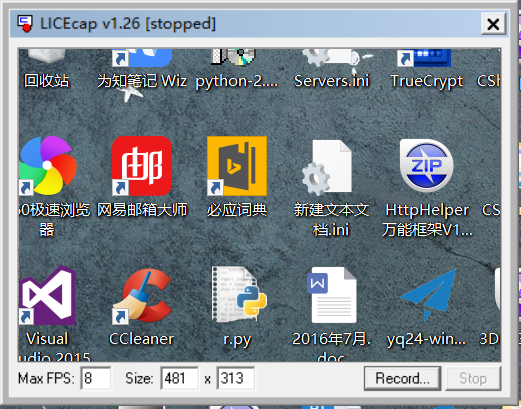Select the python-2 installer icon

click(233, 57)
